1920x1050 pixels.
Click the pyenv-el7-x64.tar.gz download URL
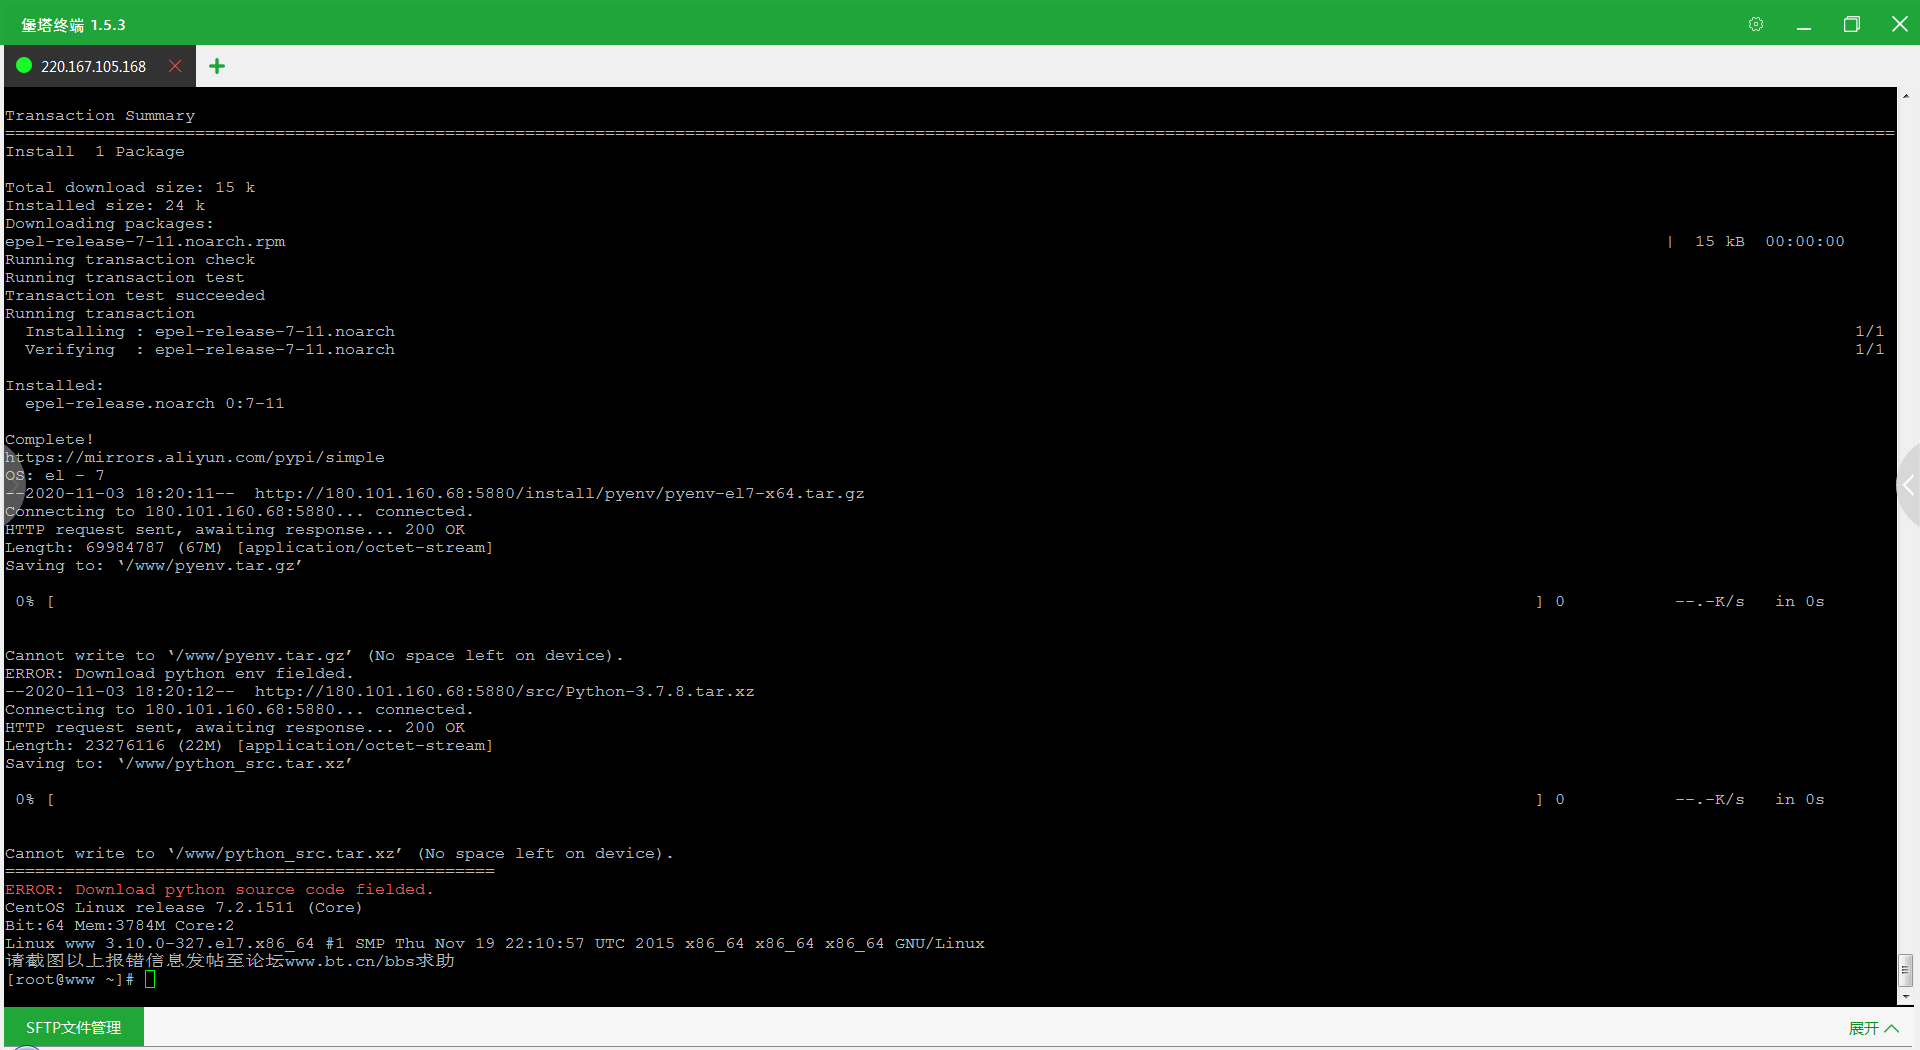pyautogui.click(x=560, y=493)
